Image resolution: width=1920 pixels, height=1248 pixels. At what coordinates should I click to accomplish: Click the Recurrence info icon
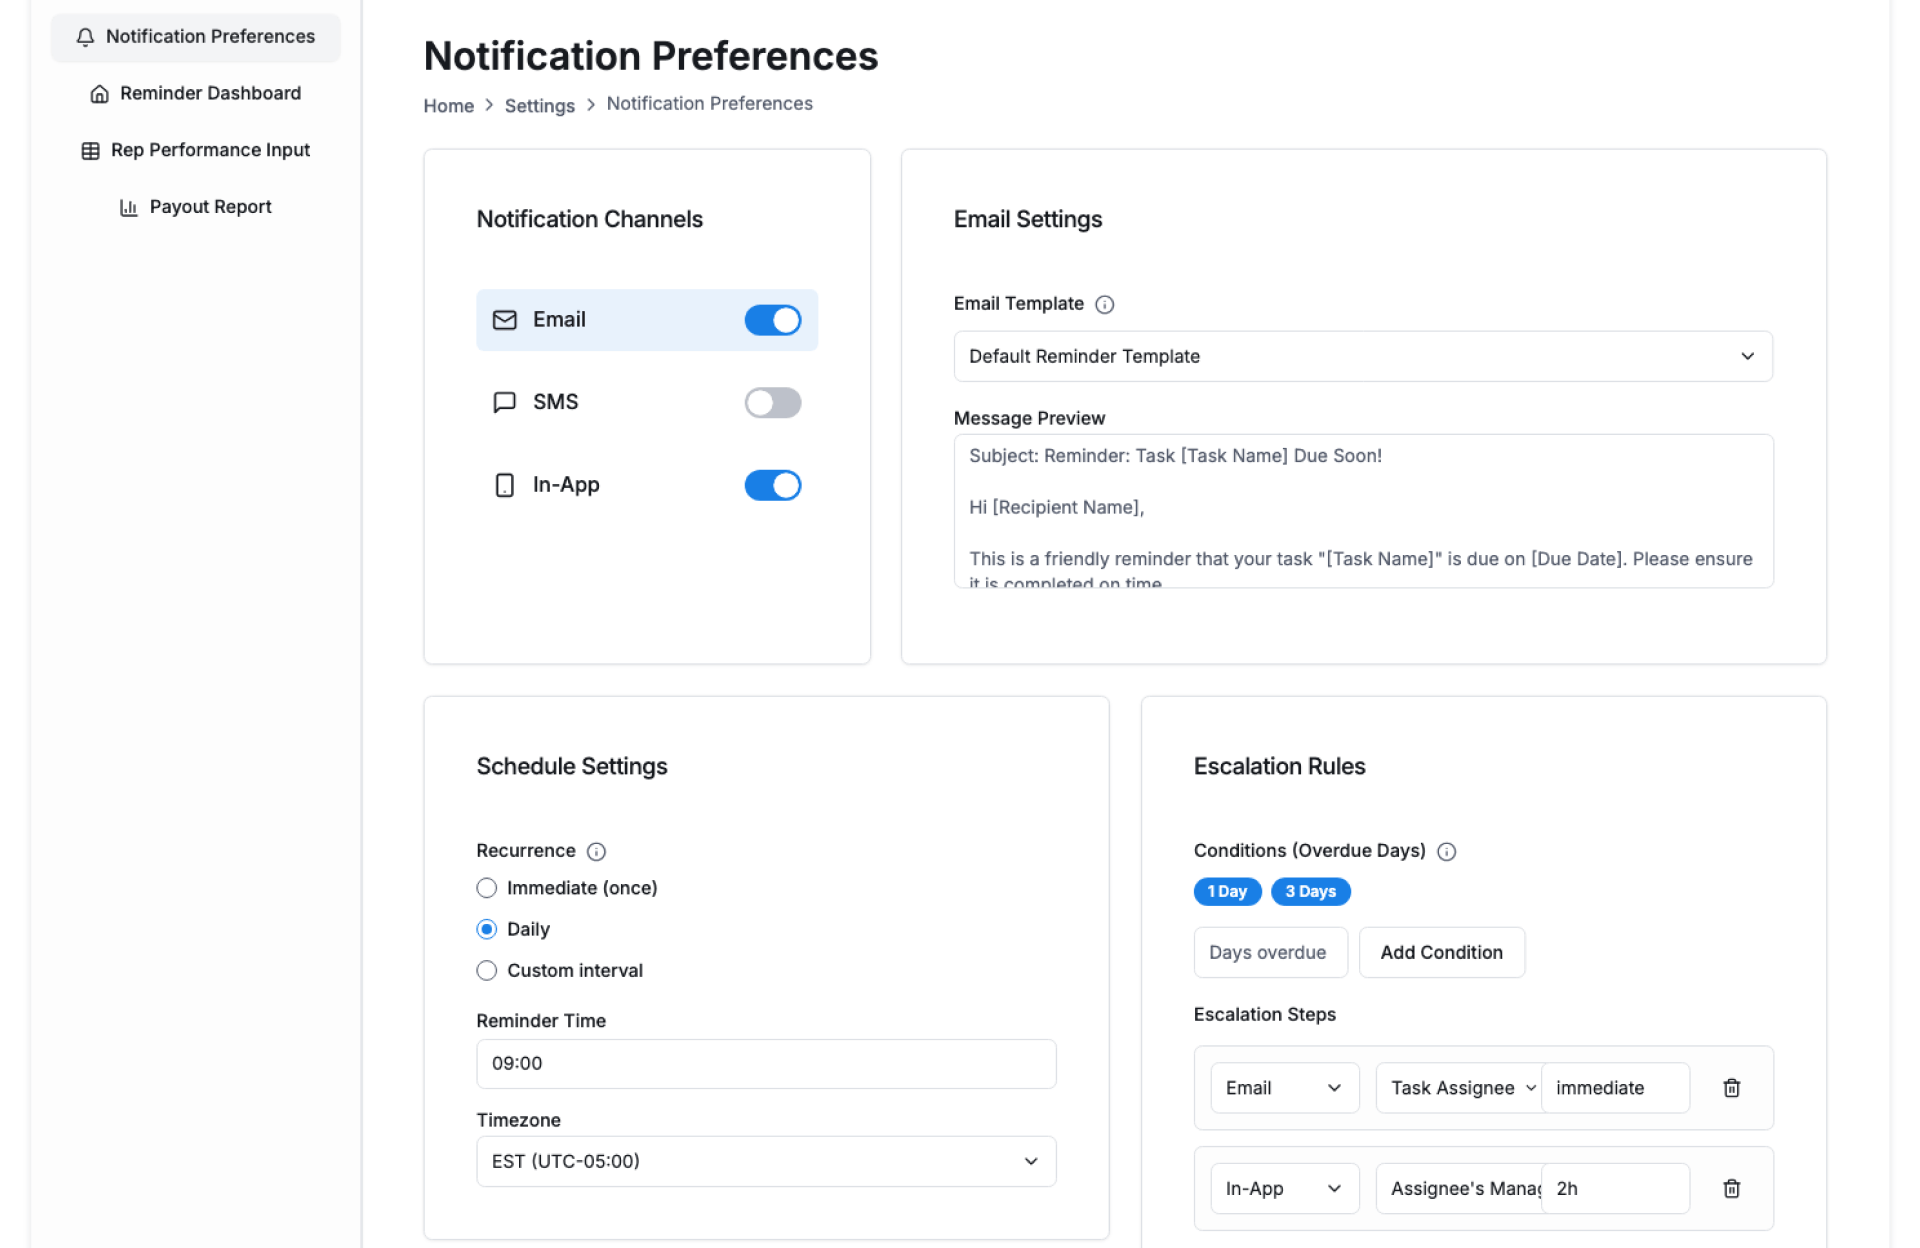tap(596, 852)
